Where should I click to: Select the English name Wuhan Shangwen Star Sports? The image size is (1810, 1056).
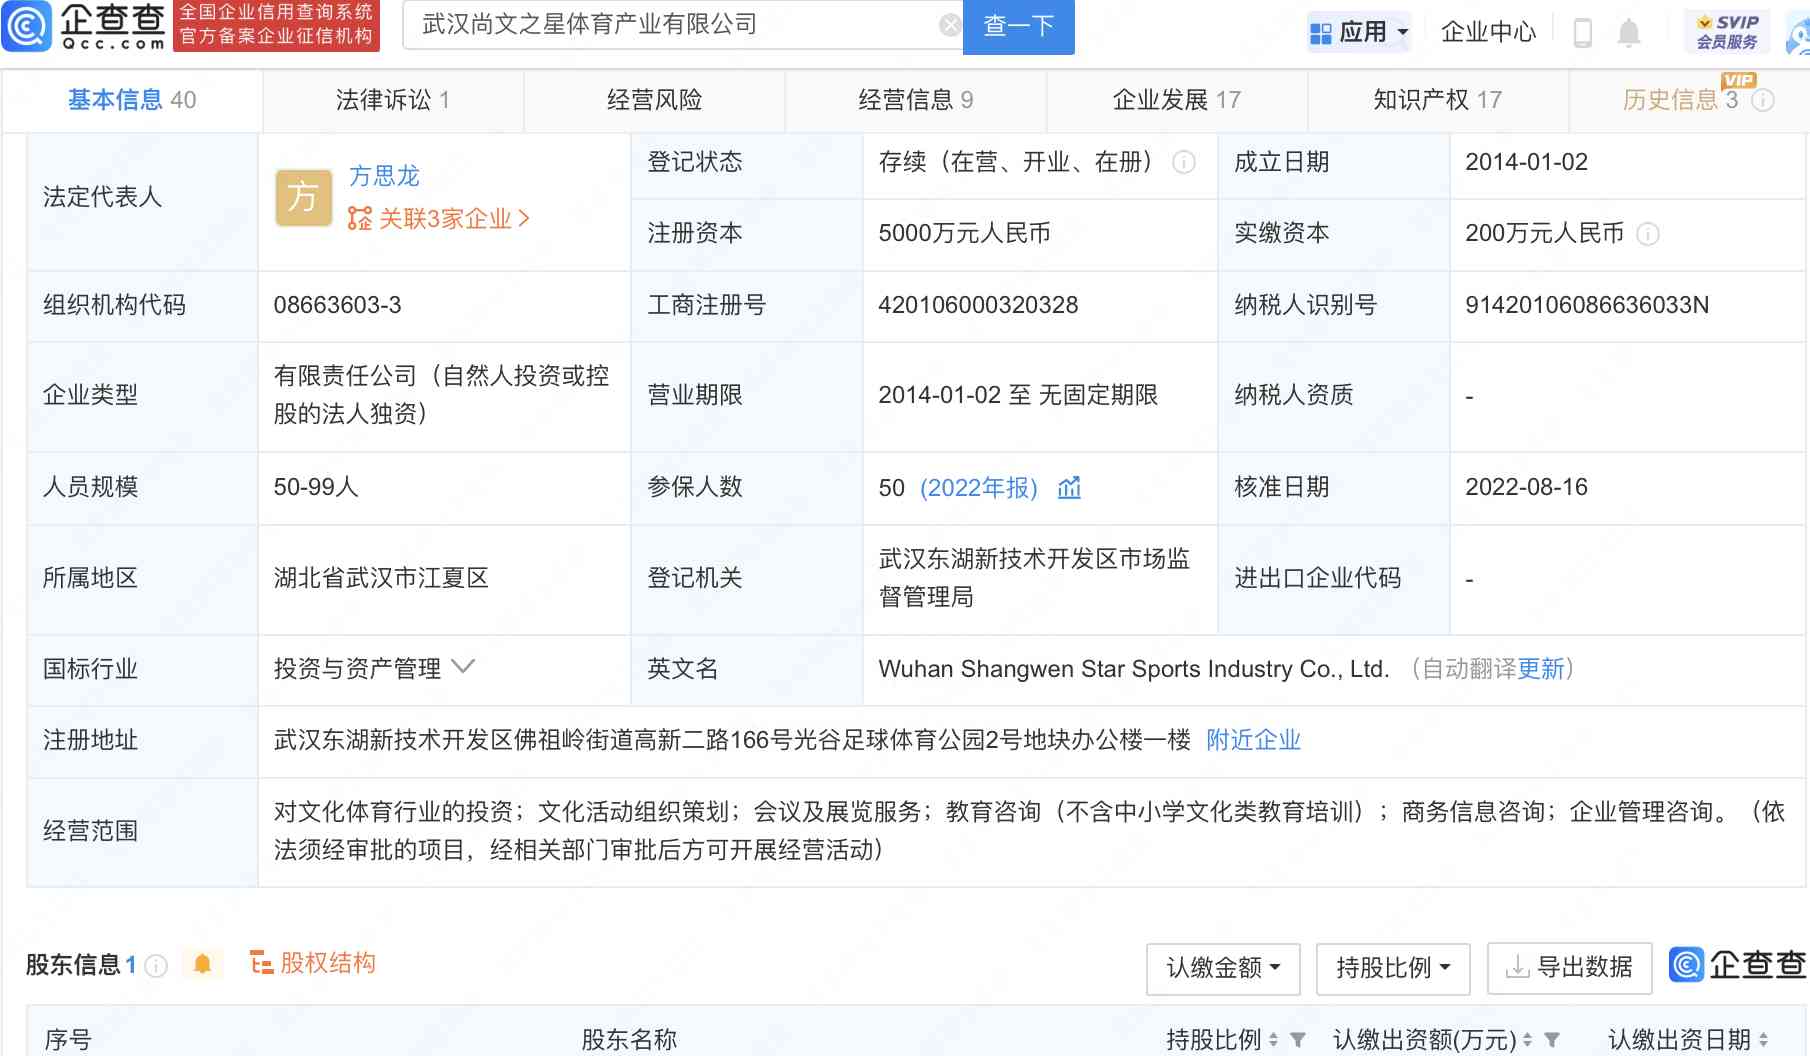1134,669
